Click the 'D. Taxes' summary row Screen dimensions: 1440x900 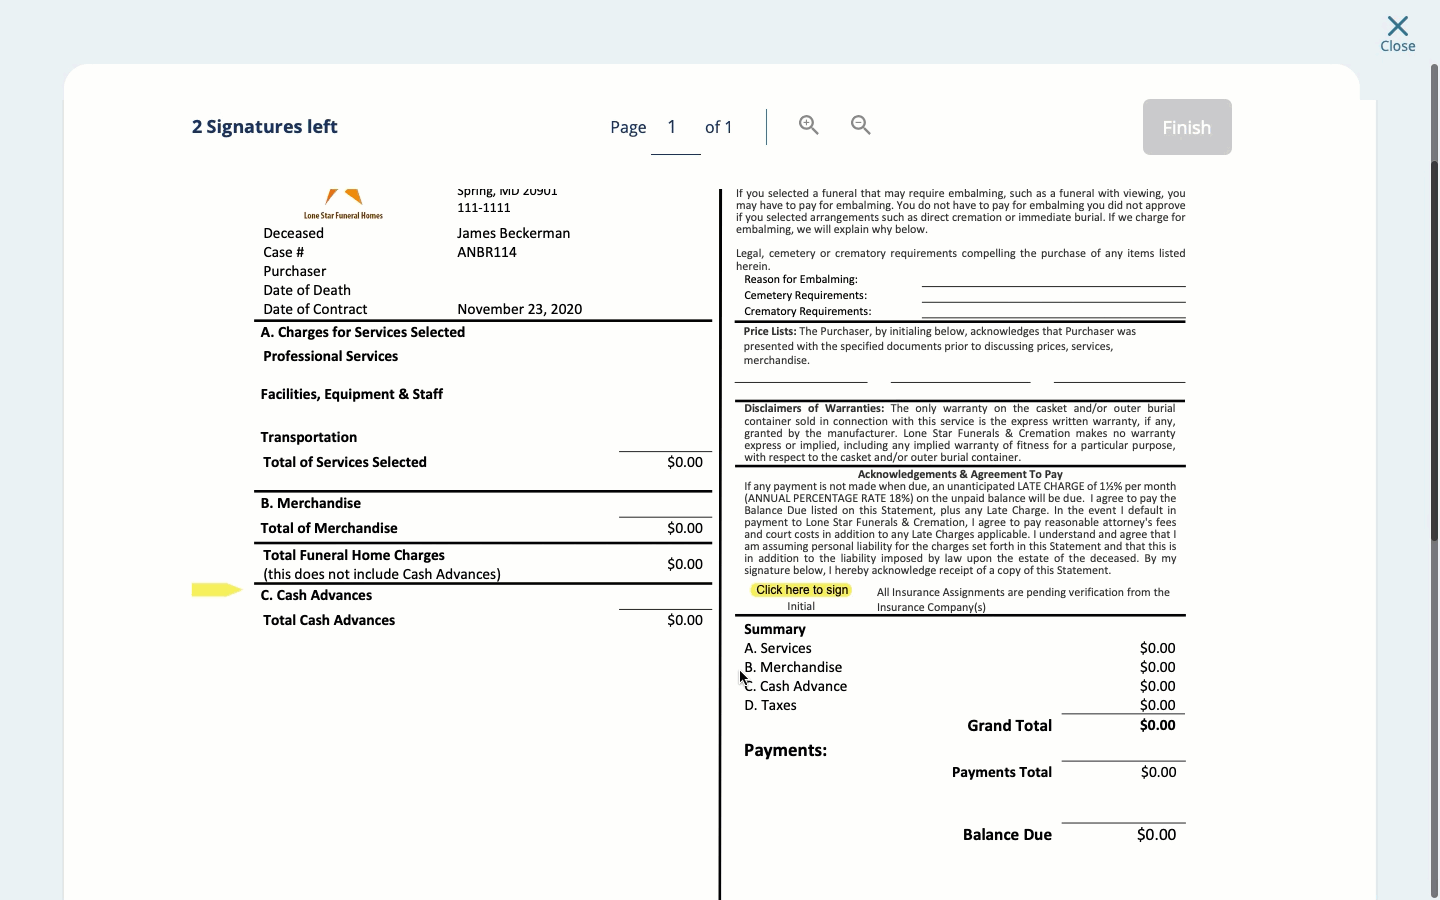(x=960, y=705)
